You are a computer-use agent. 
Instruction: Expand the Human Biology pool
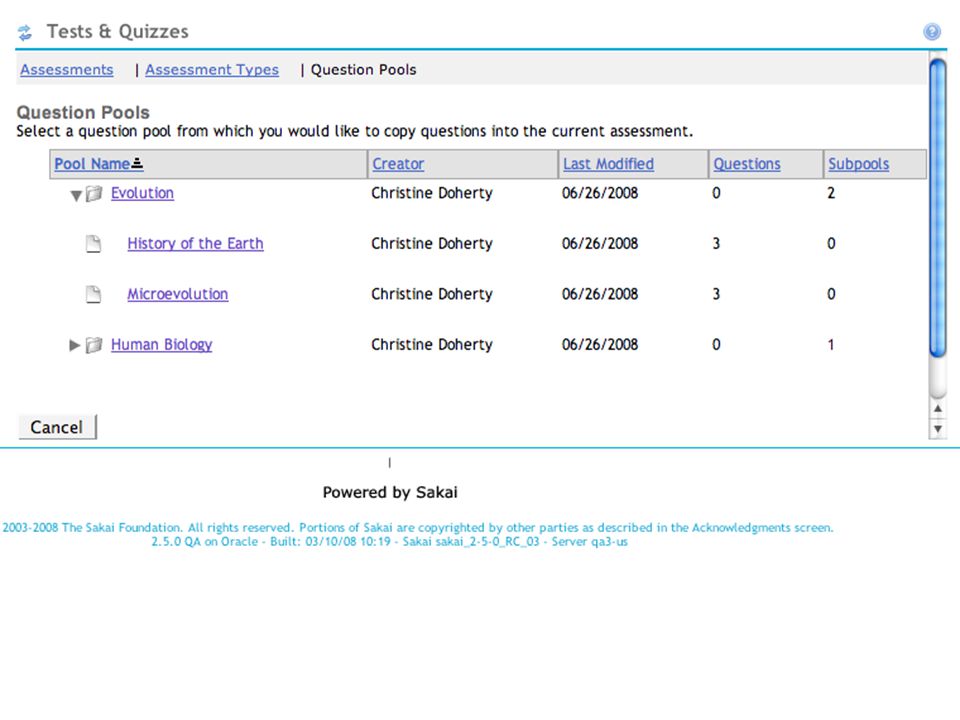[75, 345]
